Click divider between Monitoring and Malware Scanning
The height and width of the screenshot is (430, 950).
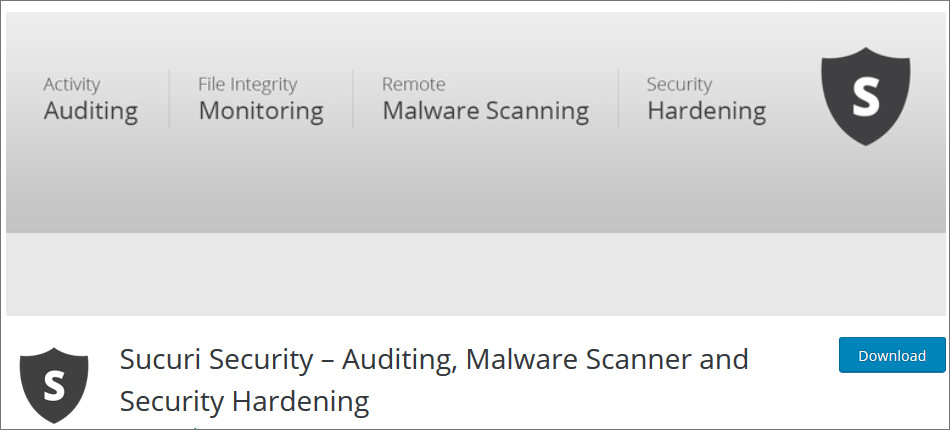pyautogui.click(x=353, y=98)
